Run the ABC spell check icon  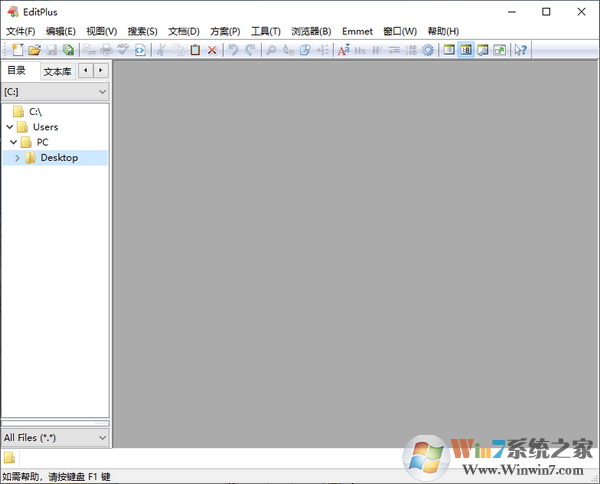tap(123, 50)
